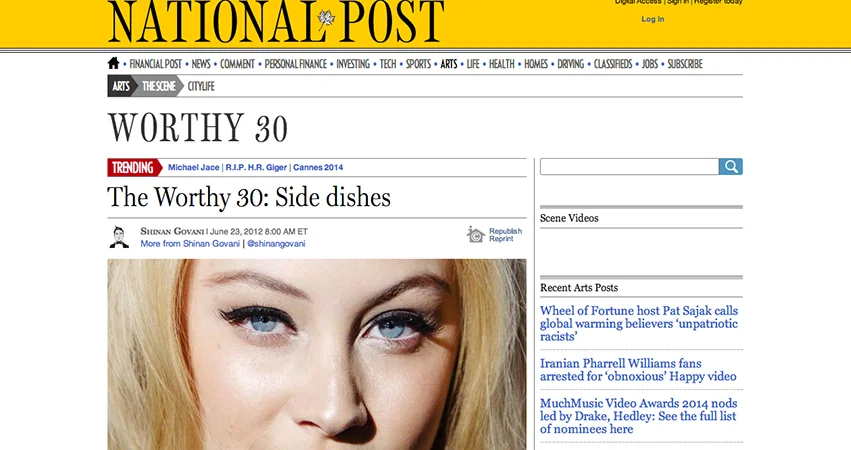This screenshot has height=450, width=851.
Task: Click the article title Side dishes
Action: point(249,197)
